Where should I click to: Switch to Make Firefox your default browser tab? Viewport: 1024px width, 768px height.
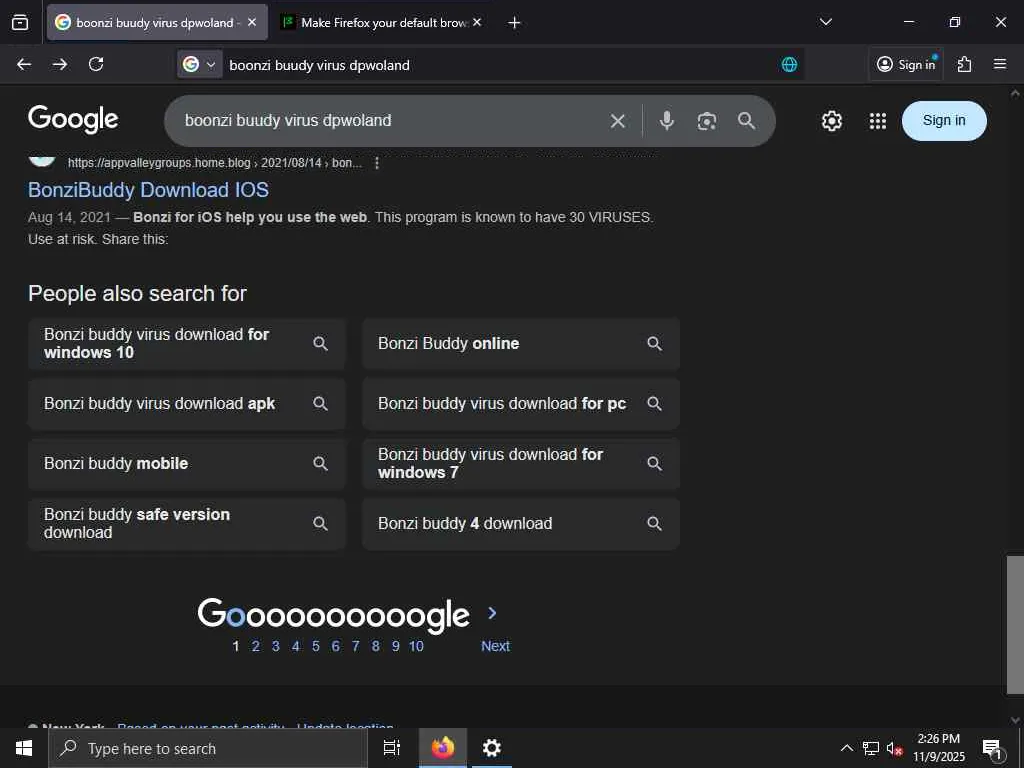(x=382, y=23)
